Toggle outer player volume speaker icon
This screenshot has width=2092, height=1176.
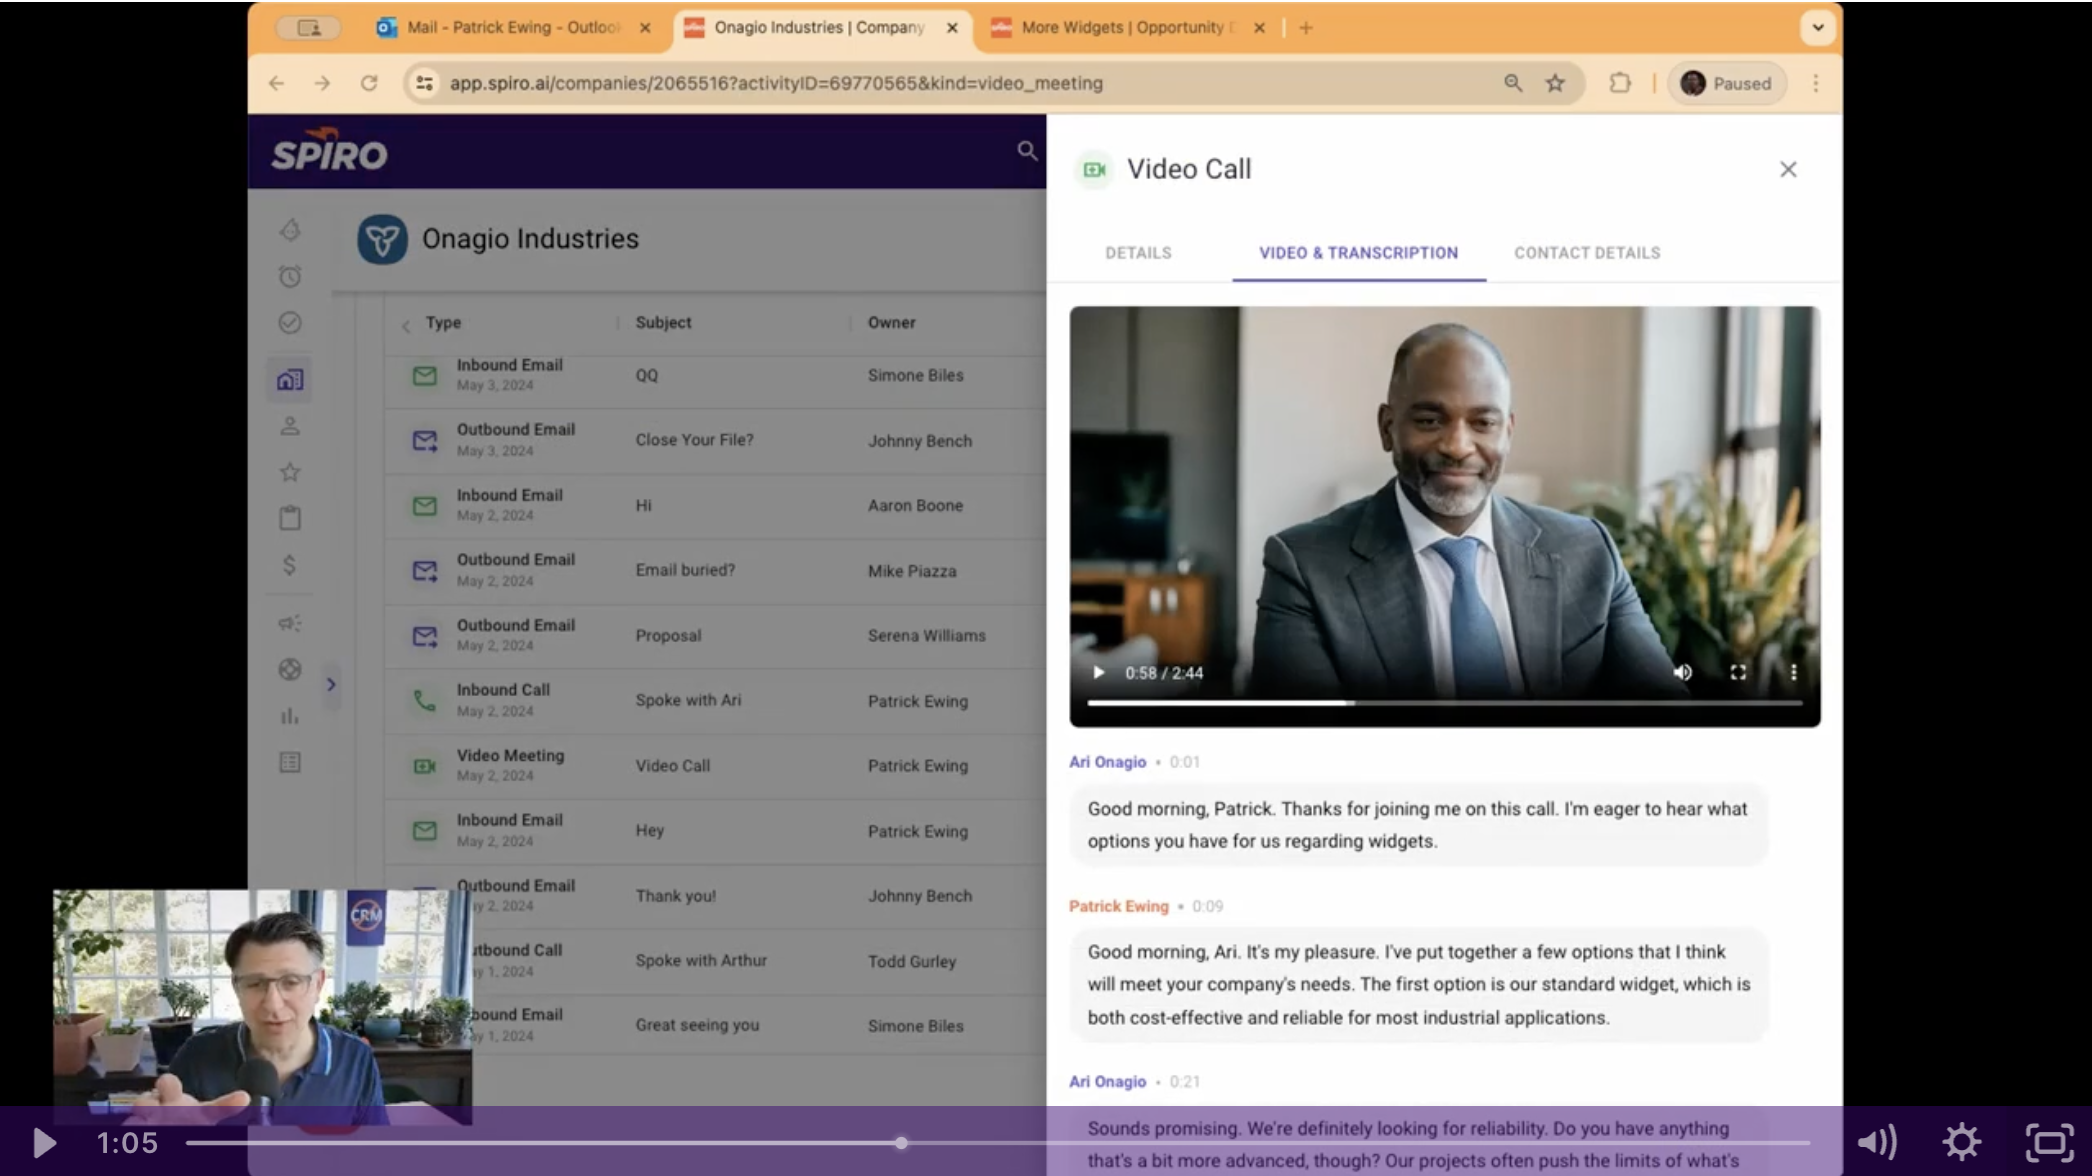1877,1142
